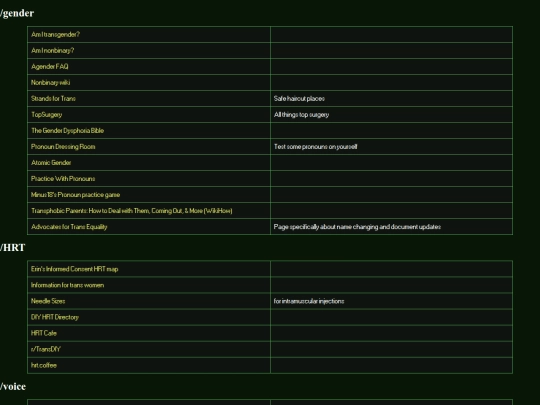Open the Information for trans women link
This screenshot has height=405, width=540.
click(68, 285)
